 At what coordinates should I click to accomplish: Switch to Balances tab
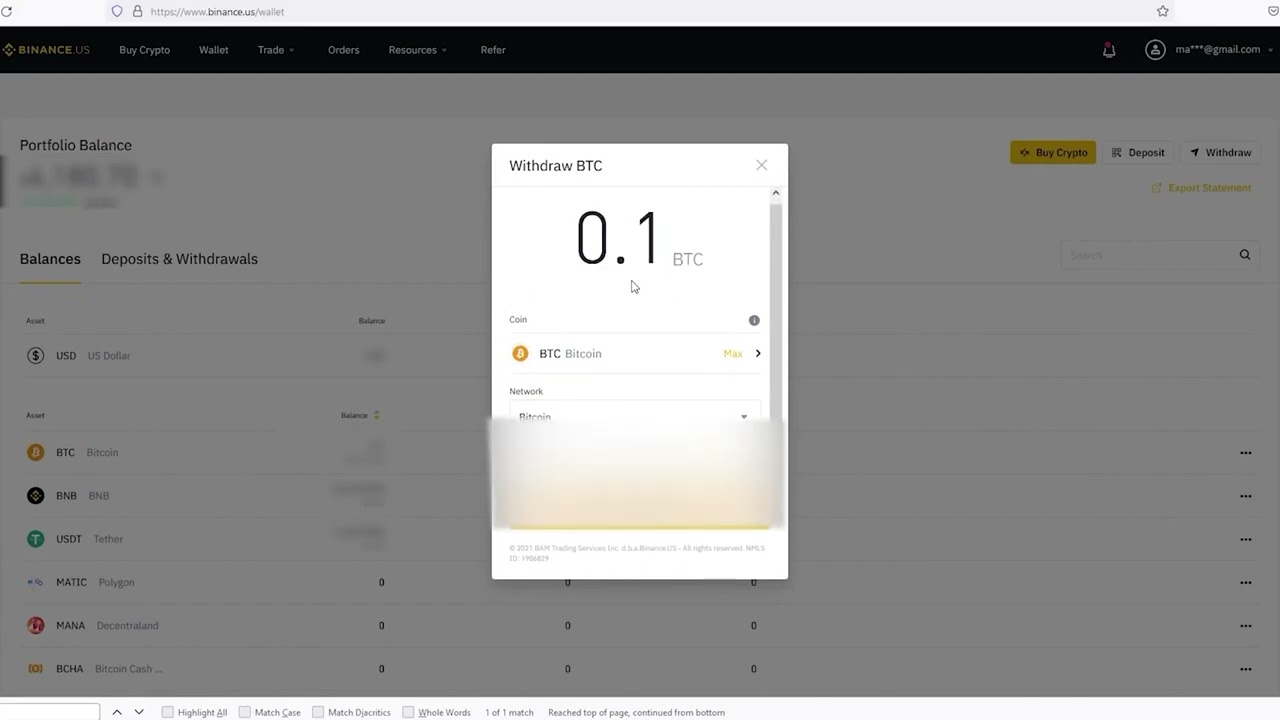coord(50,259)
